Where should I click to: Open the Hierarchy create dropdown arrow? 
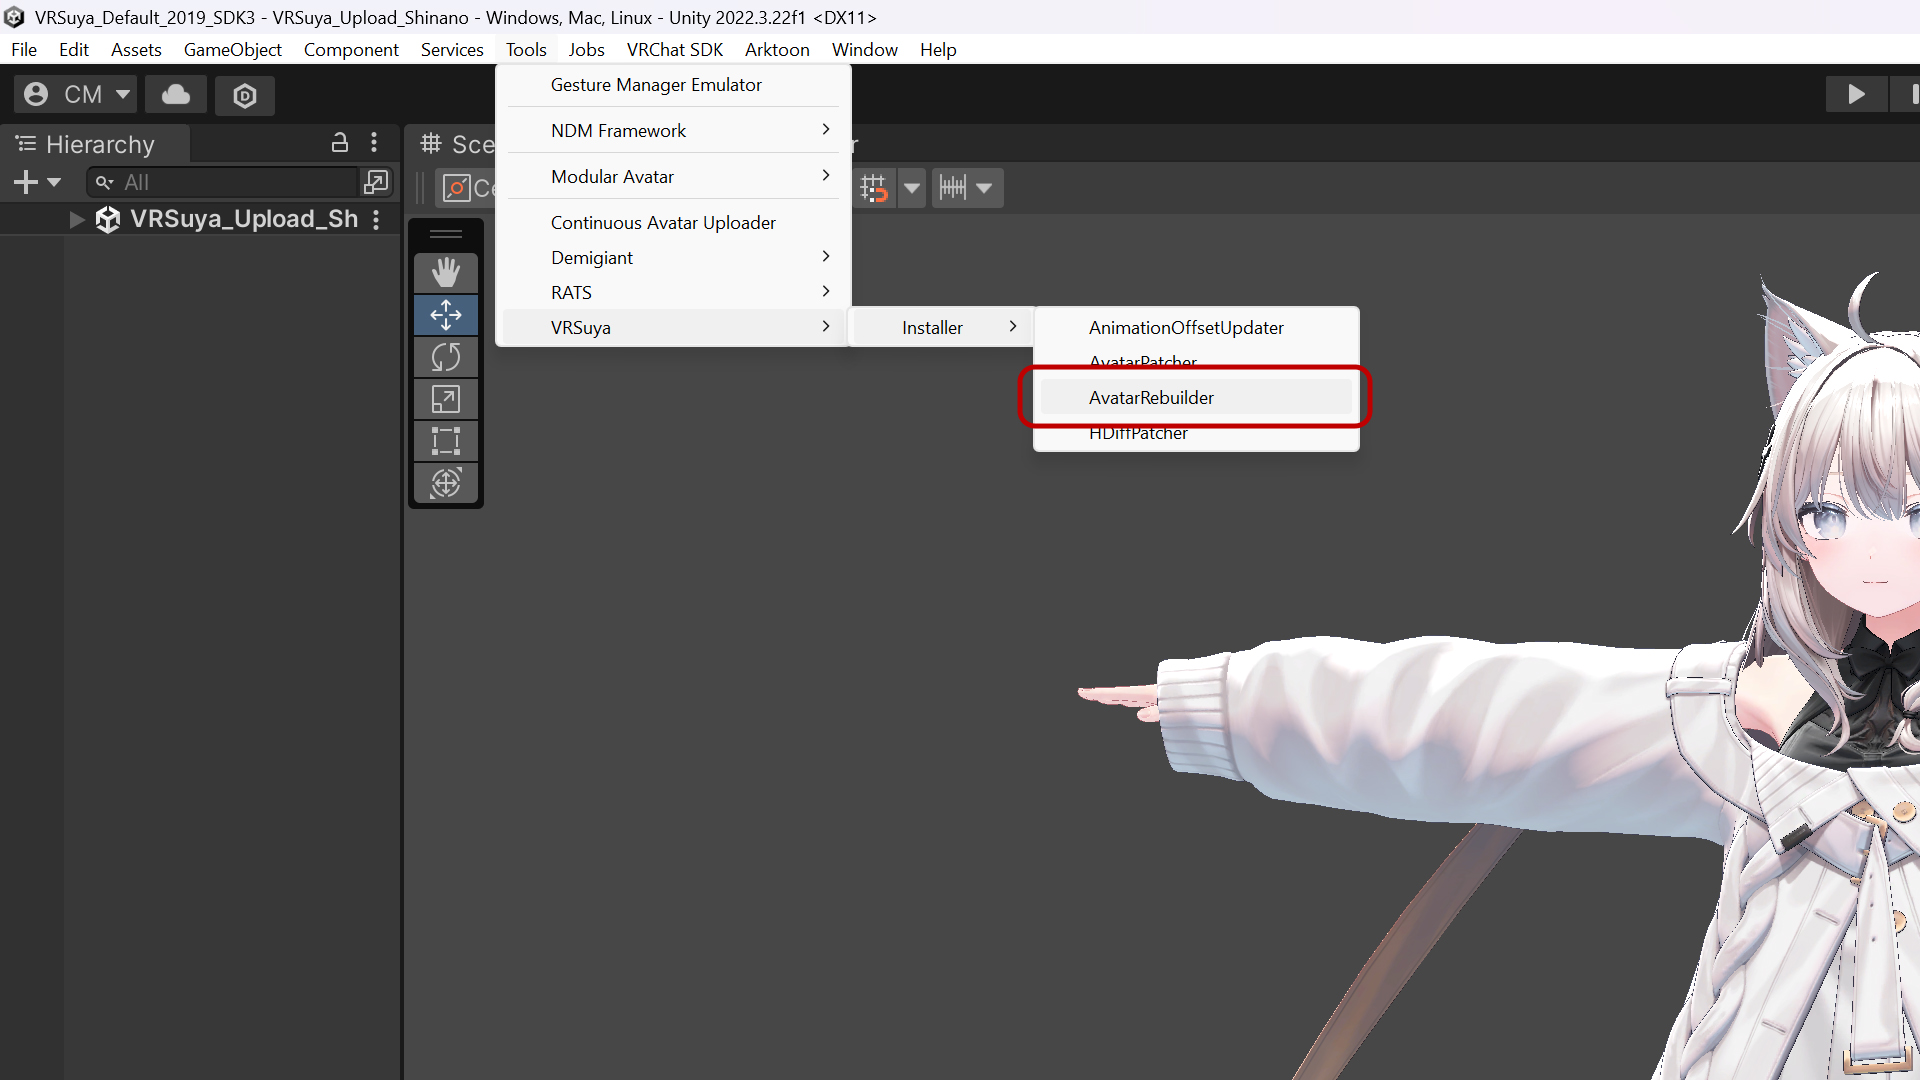(54, 182)
